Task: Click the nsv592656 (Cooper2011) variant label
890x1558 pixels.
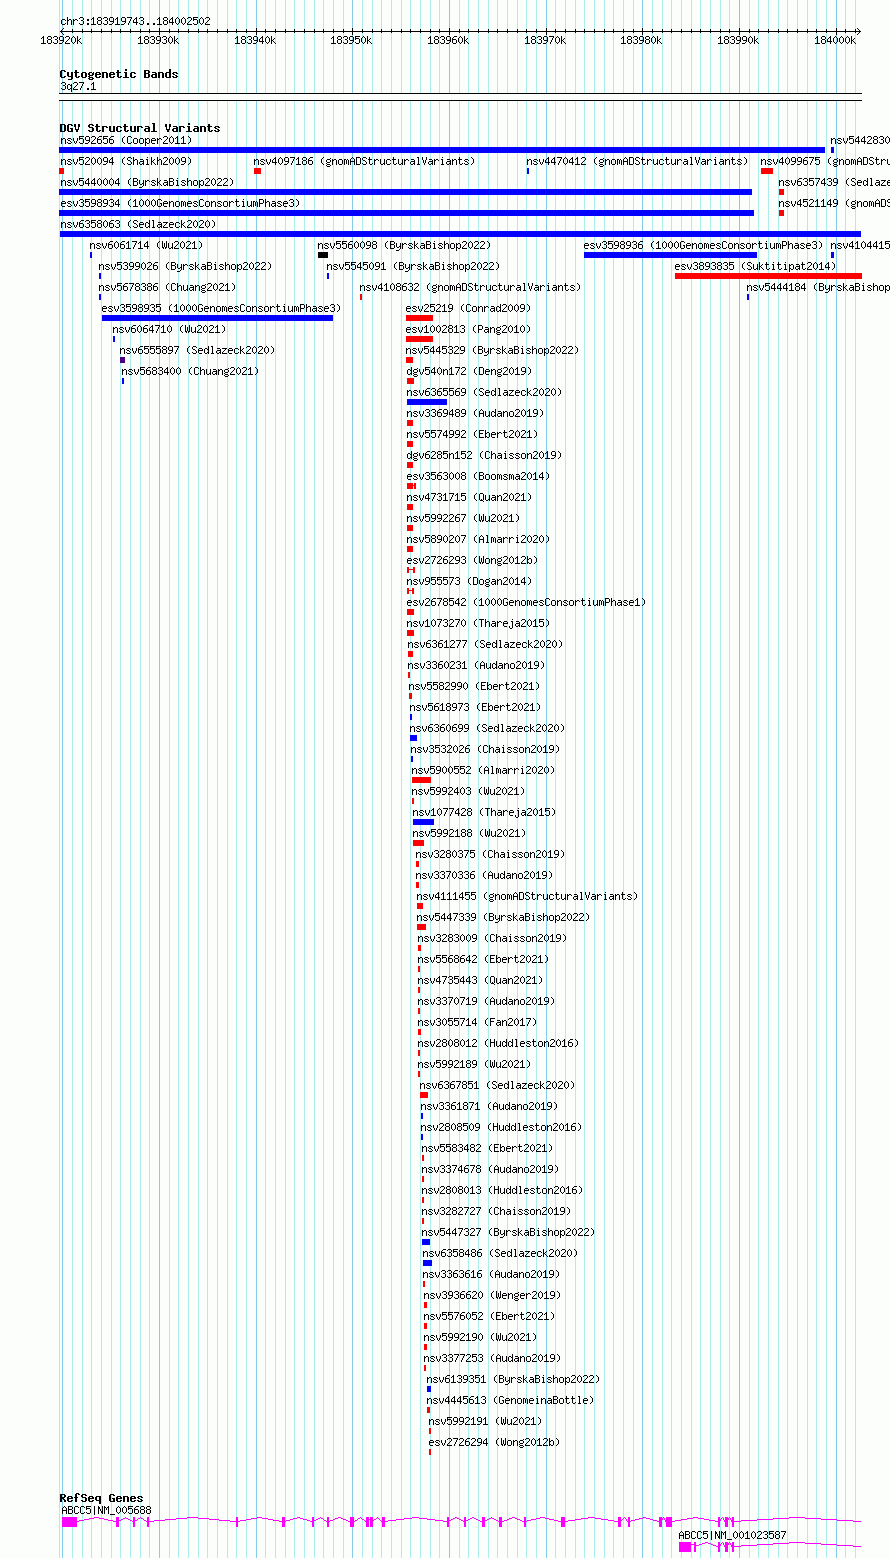Action: (x=126, y=140)
